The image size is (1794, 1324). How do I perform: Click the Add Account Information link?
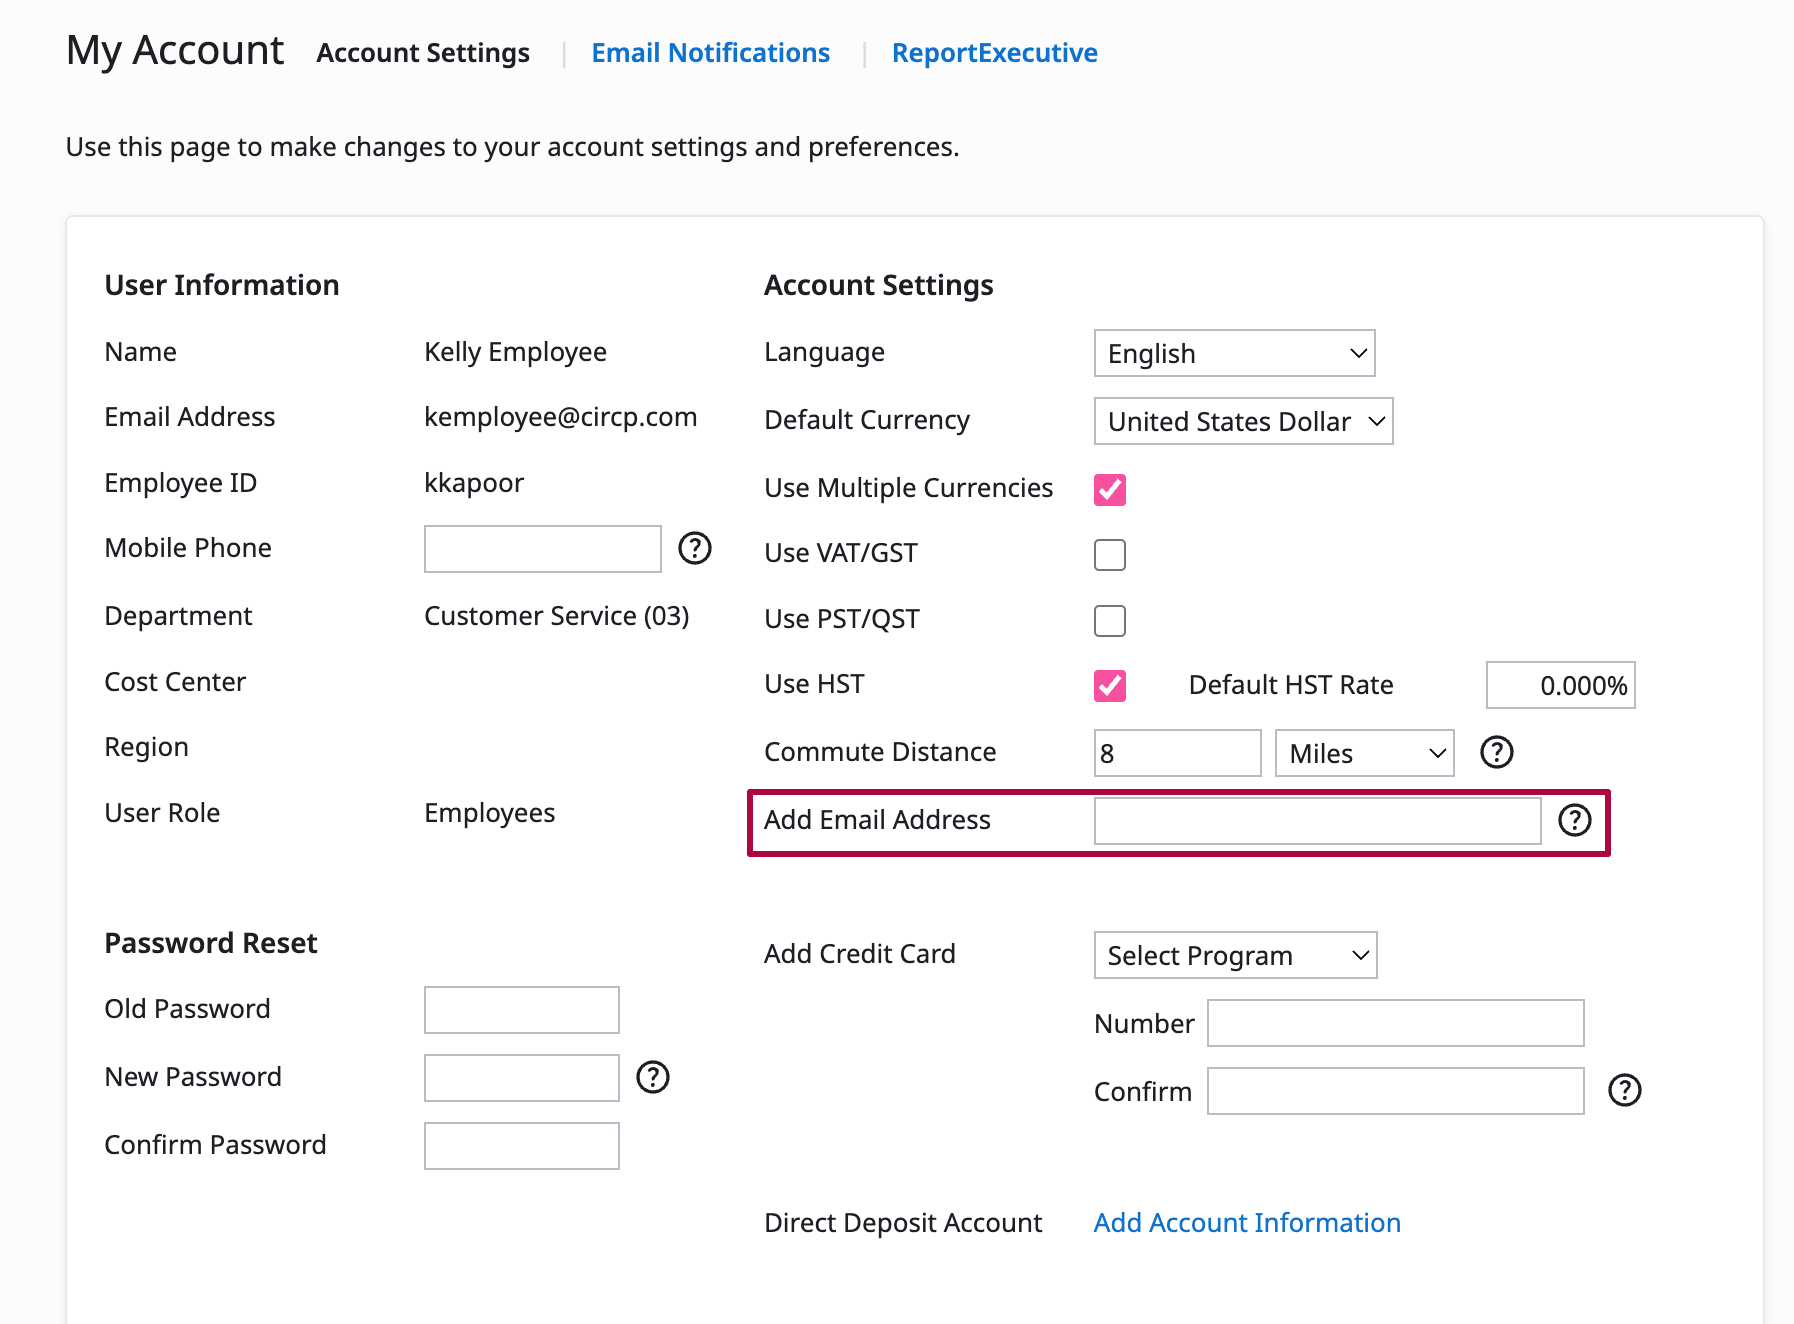coord(1246,1223)
